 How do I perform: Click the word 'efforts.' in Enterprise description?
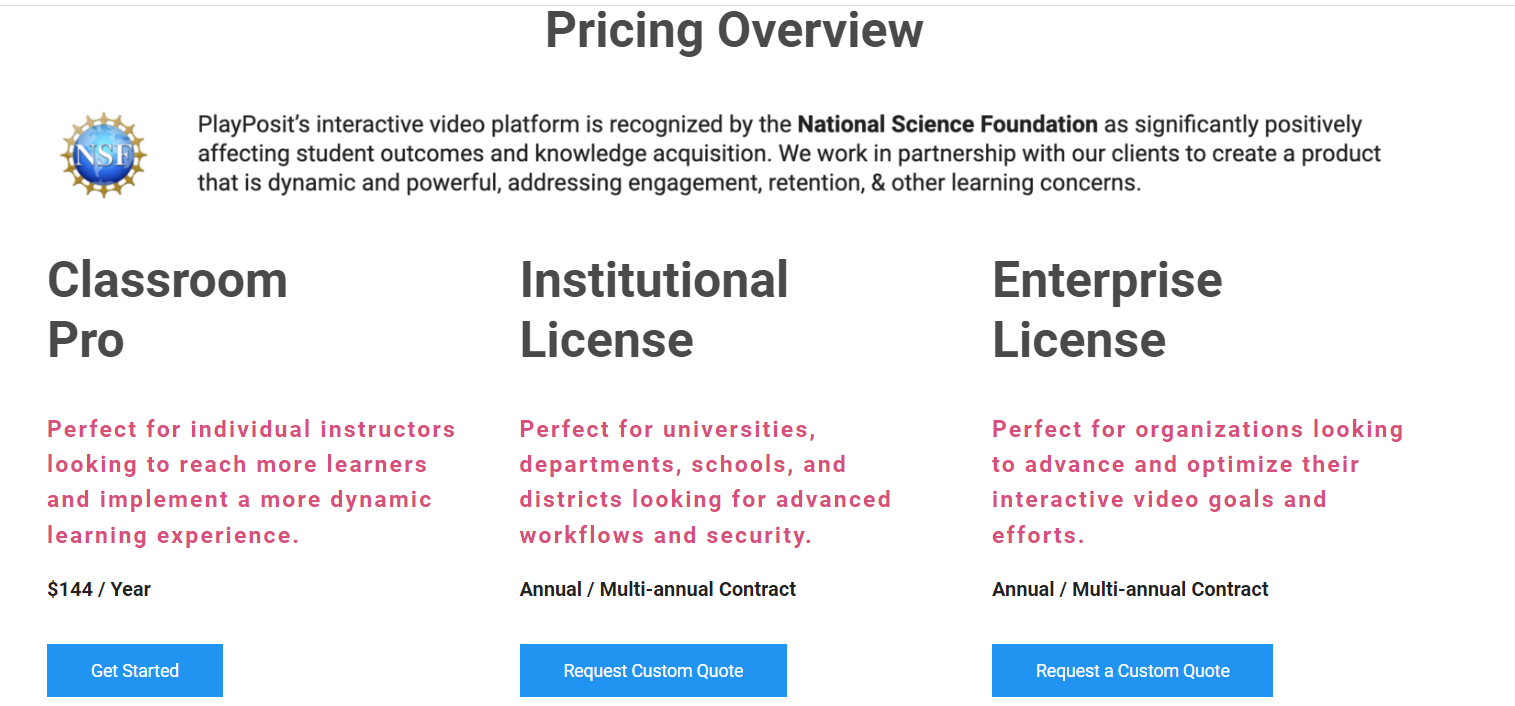tap(1038, 535)
